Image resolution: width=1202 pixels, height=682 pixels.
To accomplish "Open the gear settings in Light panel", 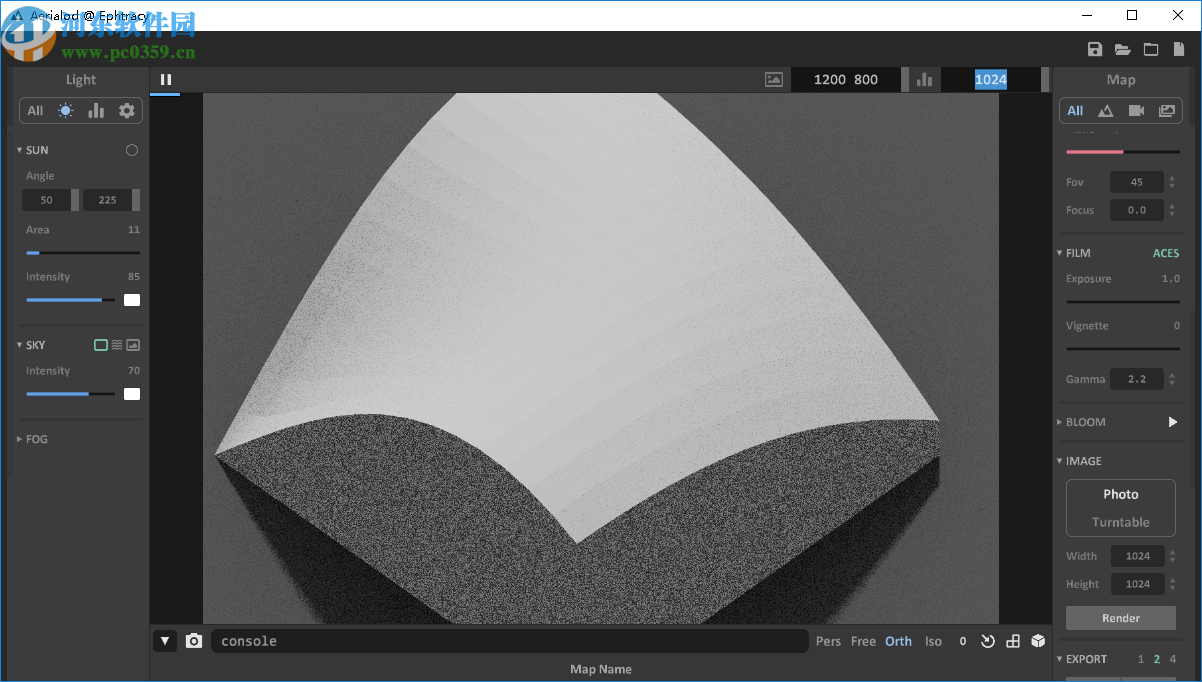I will (x=127, y=111).
